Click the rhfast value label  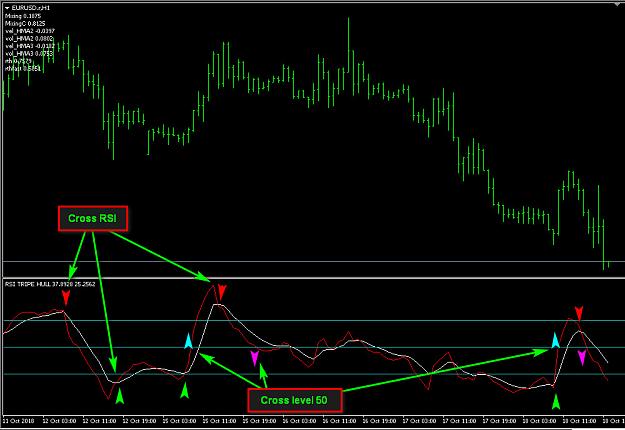(x=23, y=69)
